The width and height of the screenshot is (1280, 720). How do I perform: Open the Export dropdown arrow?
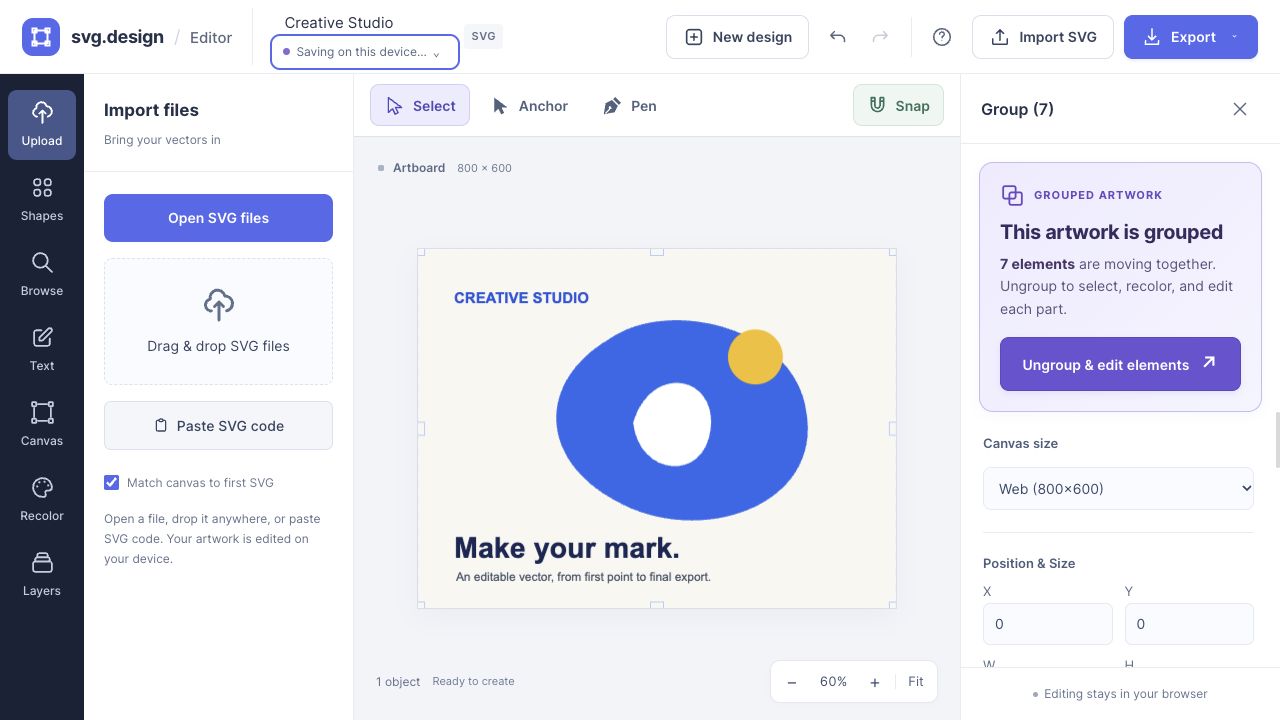[1234, 37]
